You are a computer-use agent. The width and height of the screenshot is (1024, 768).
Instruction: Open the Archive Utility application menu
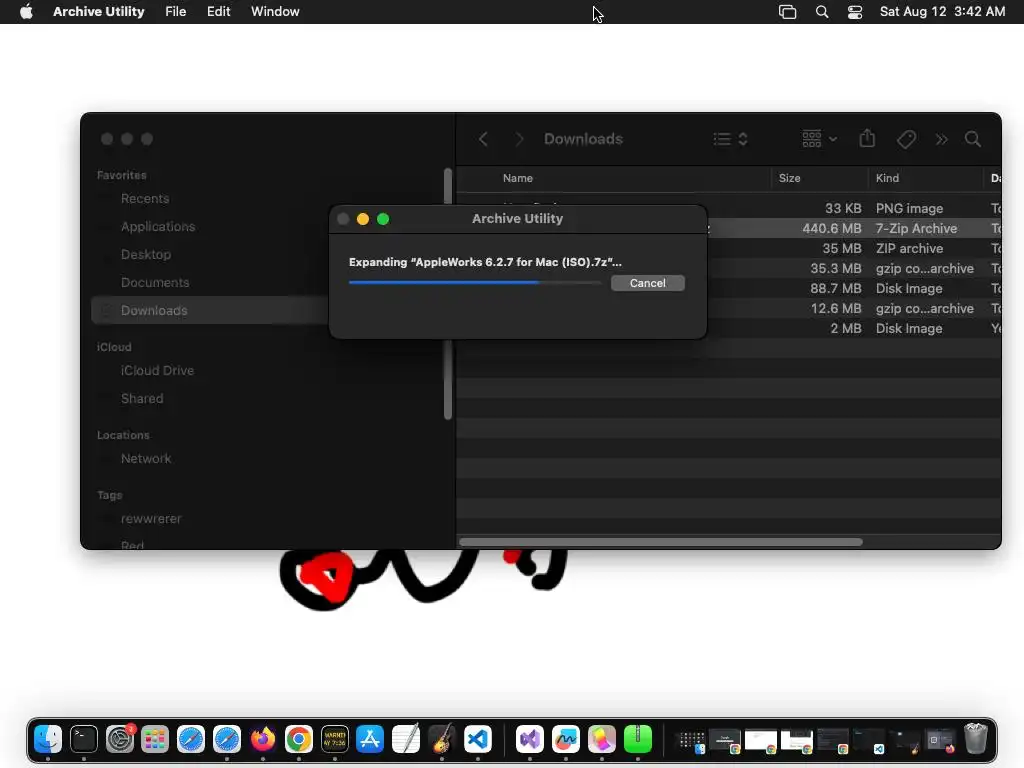pos(99,12)
